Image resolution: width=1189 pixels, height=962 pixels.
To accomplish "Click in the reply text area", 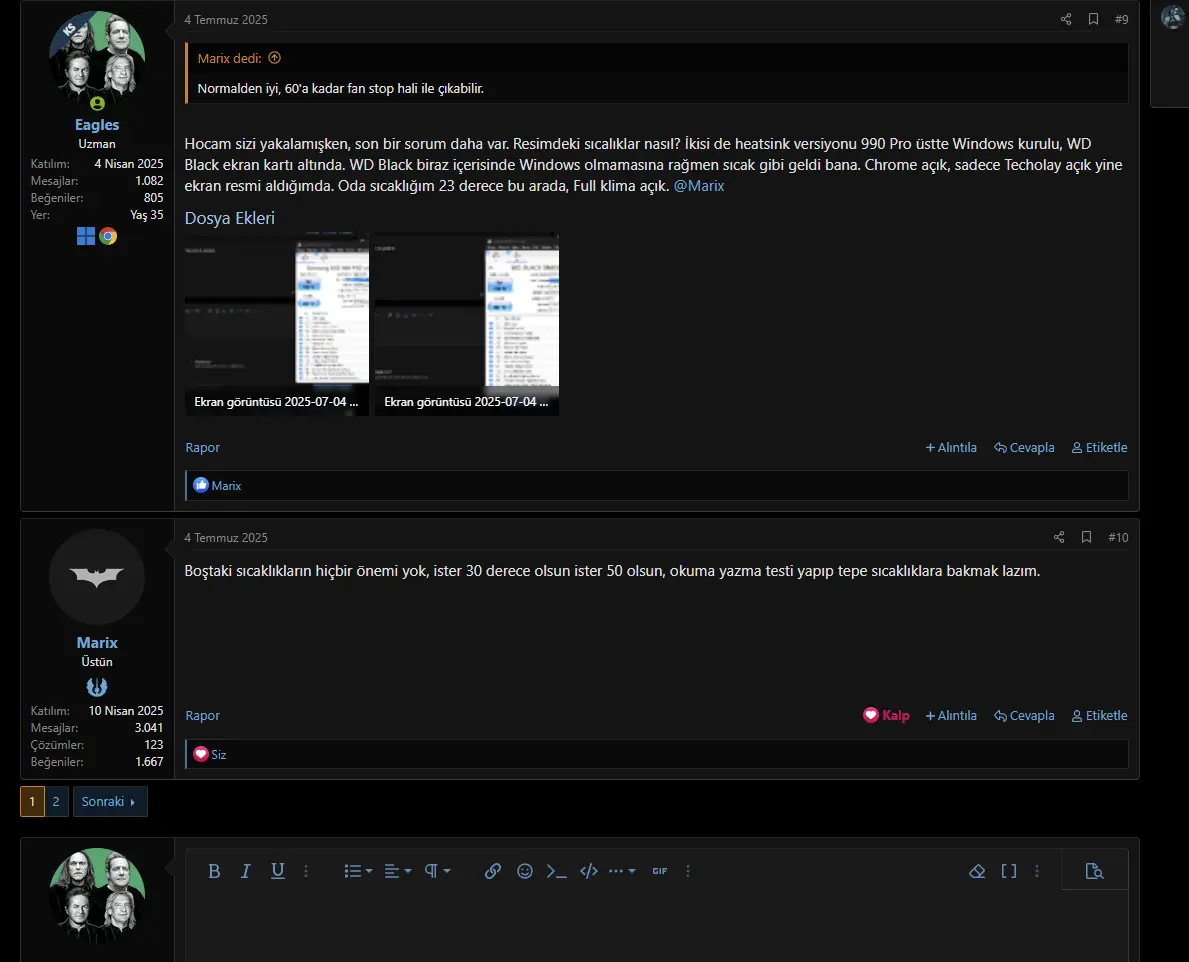I will pyautogui.click(x=657, y=927).
